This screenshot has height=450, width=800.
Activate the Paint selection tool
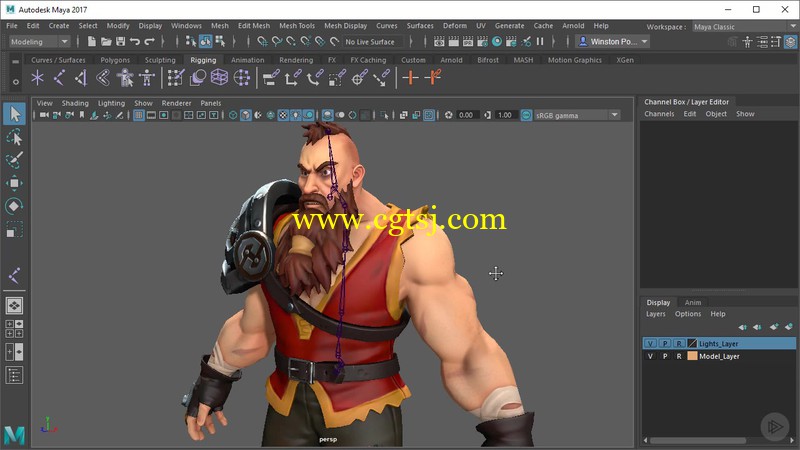point(14,160)
